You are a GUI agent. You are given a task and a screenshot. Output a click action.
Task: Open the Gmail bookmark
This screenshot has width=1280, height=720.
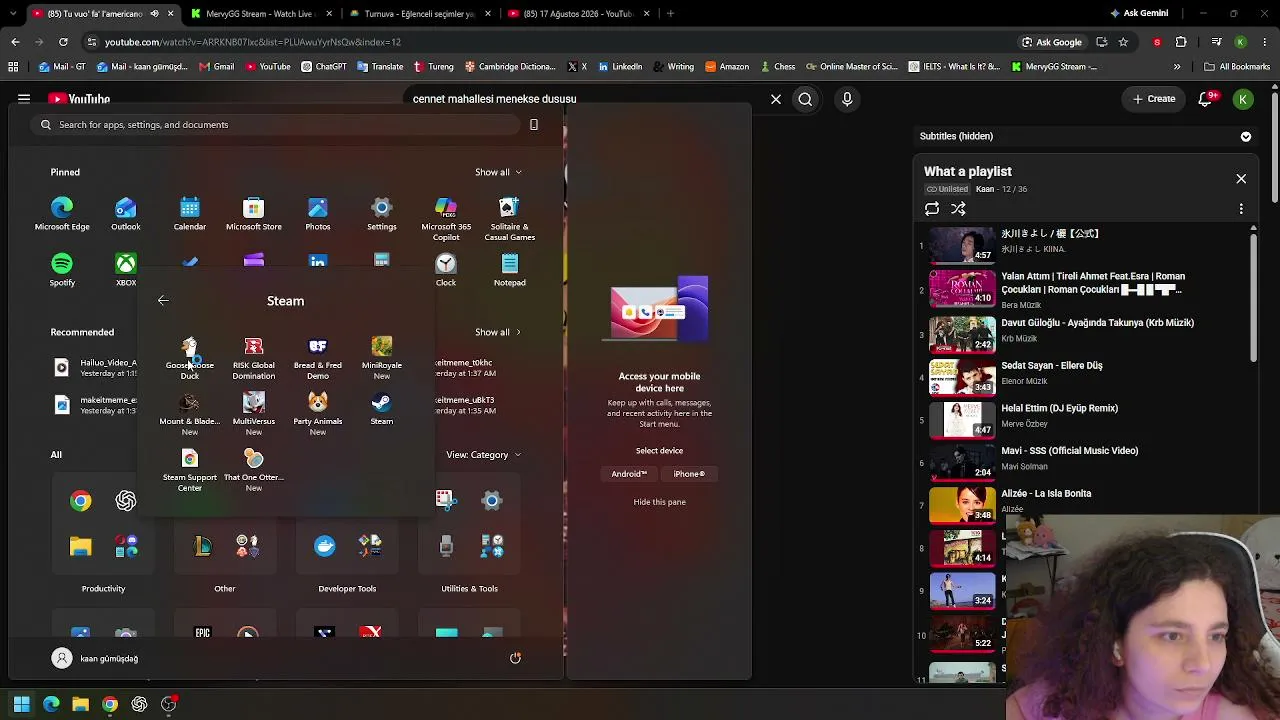pos(217,67)
